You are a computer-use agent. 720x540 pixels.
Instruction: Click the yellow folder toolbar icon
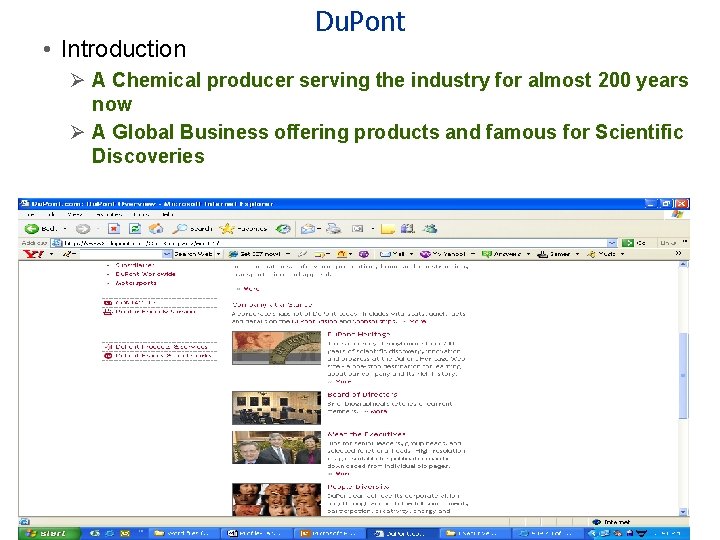[x=388, y=229]
